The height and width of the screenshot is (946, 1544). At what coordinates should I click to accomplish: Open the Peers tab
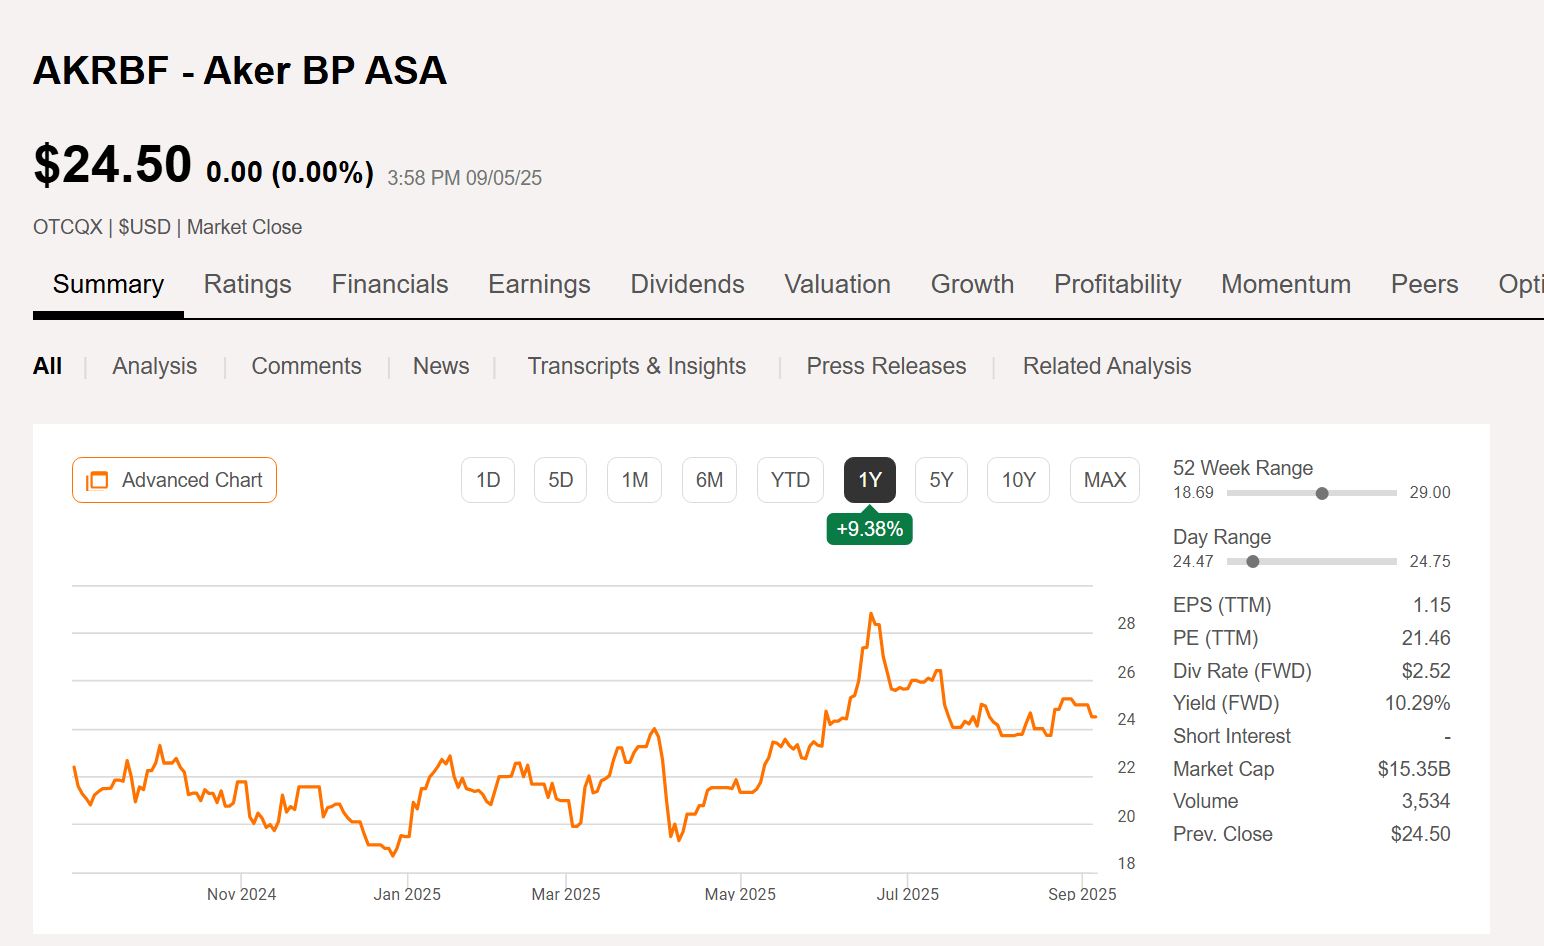[1424, 285]
